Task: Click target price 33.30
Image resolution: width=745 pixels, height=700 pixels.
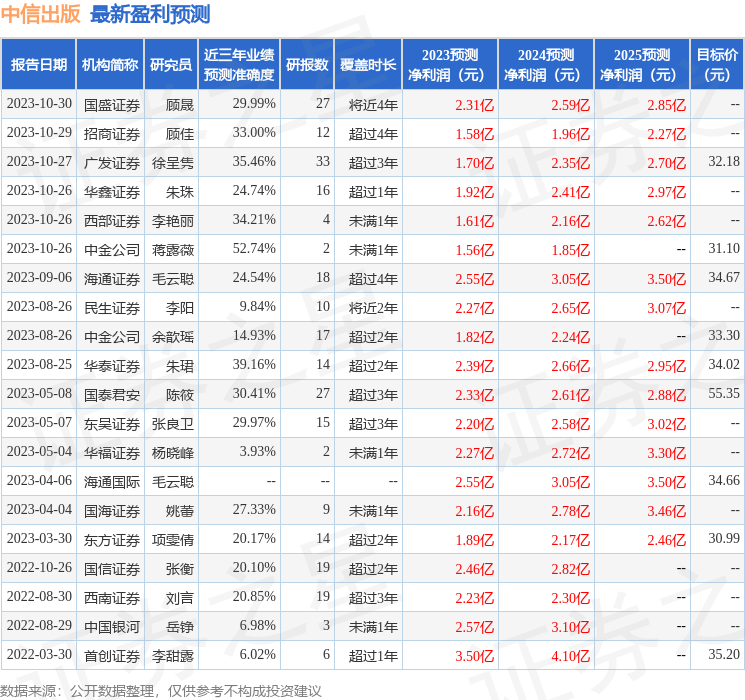Action: pos(724,336)
